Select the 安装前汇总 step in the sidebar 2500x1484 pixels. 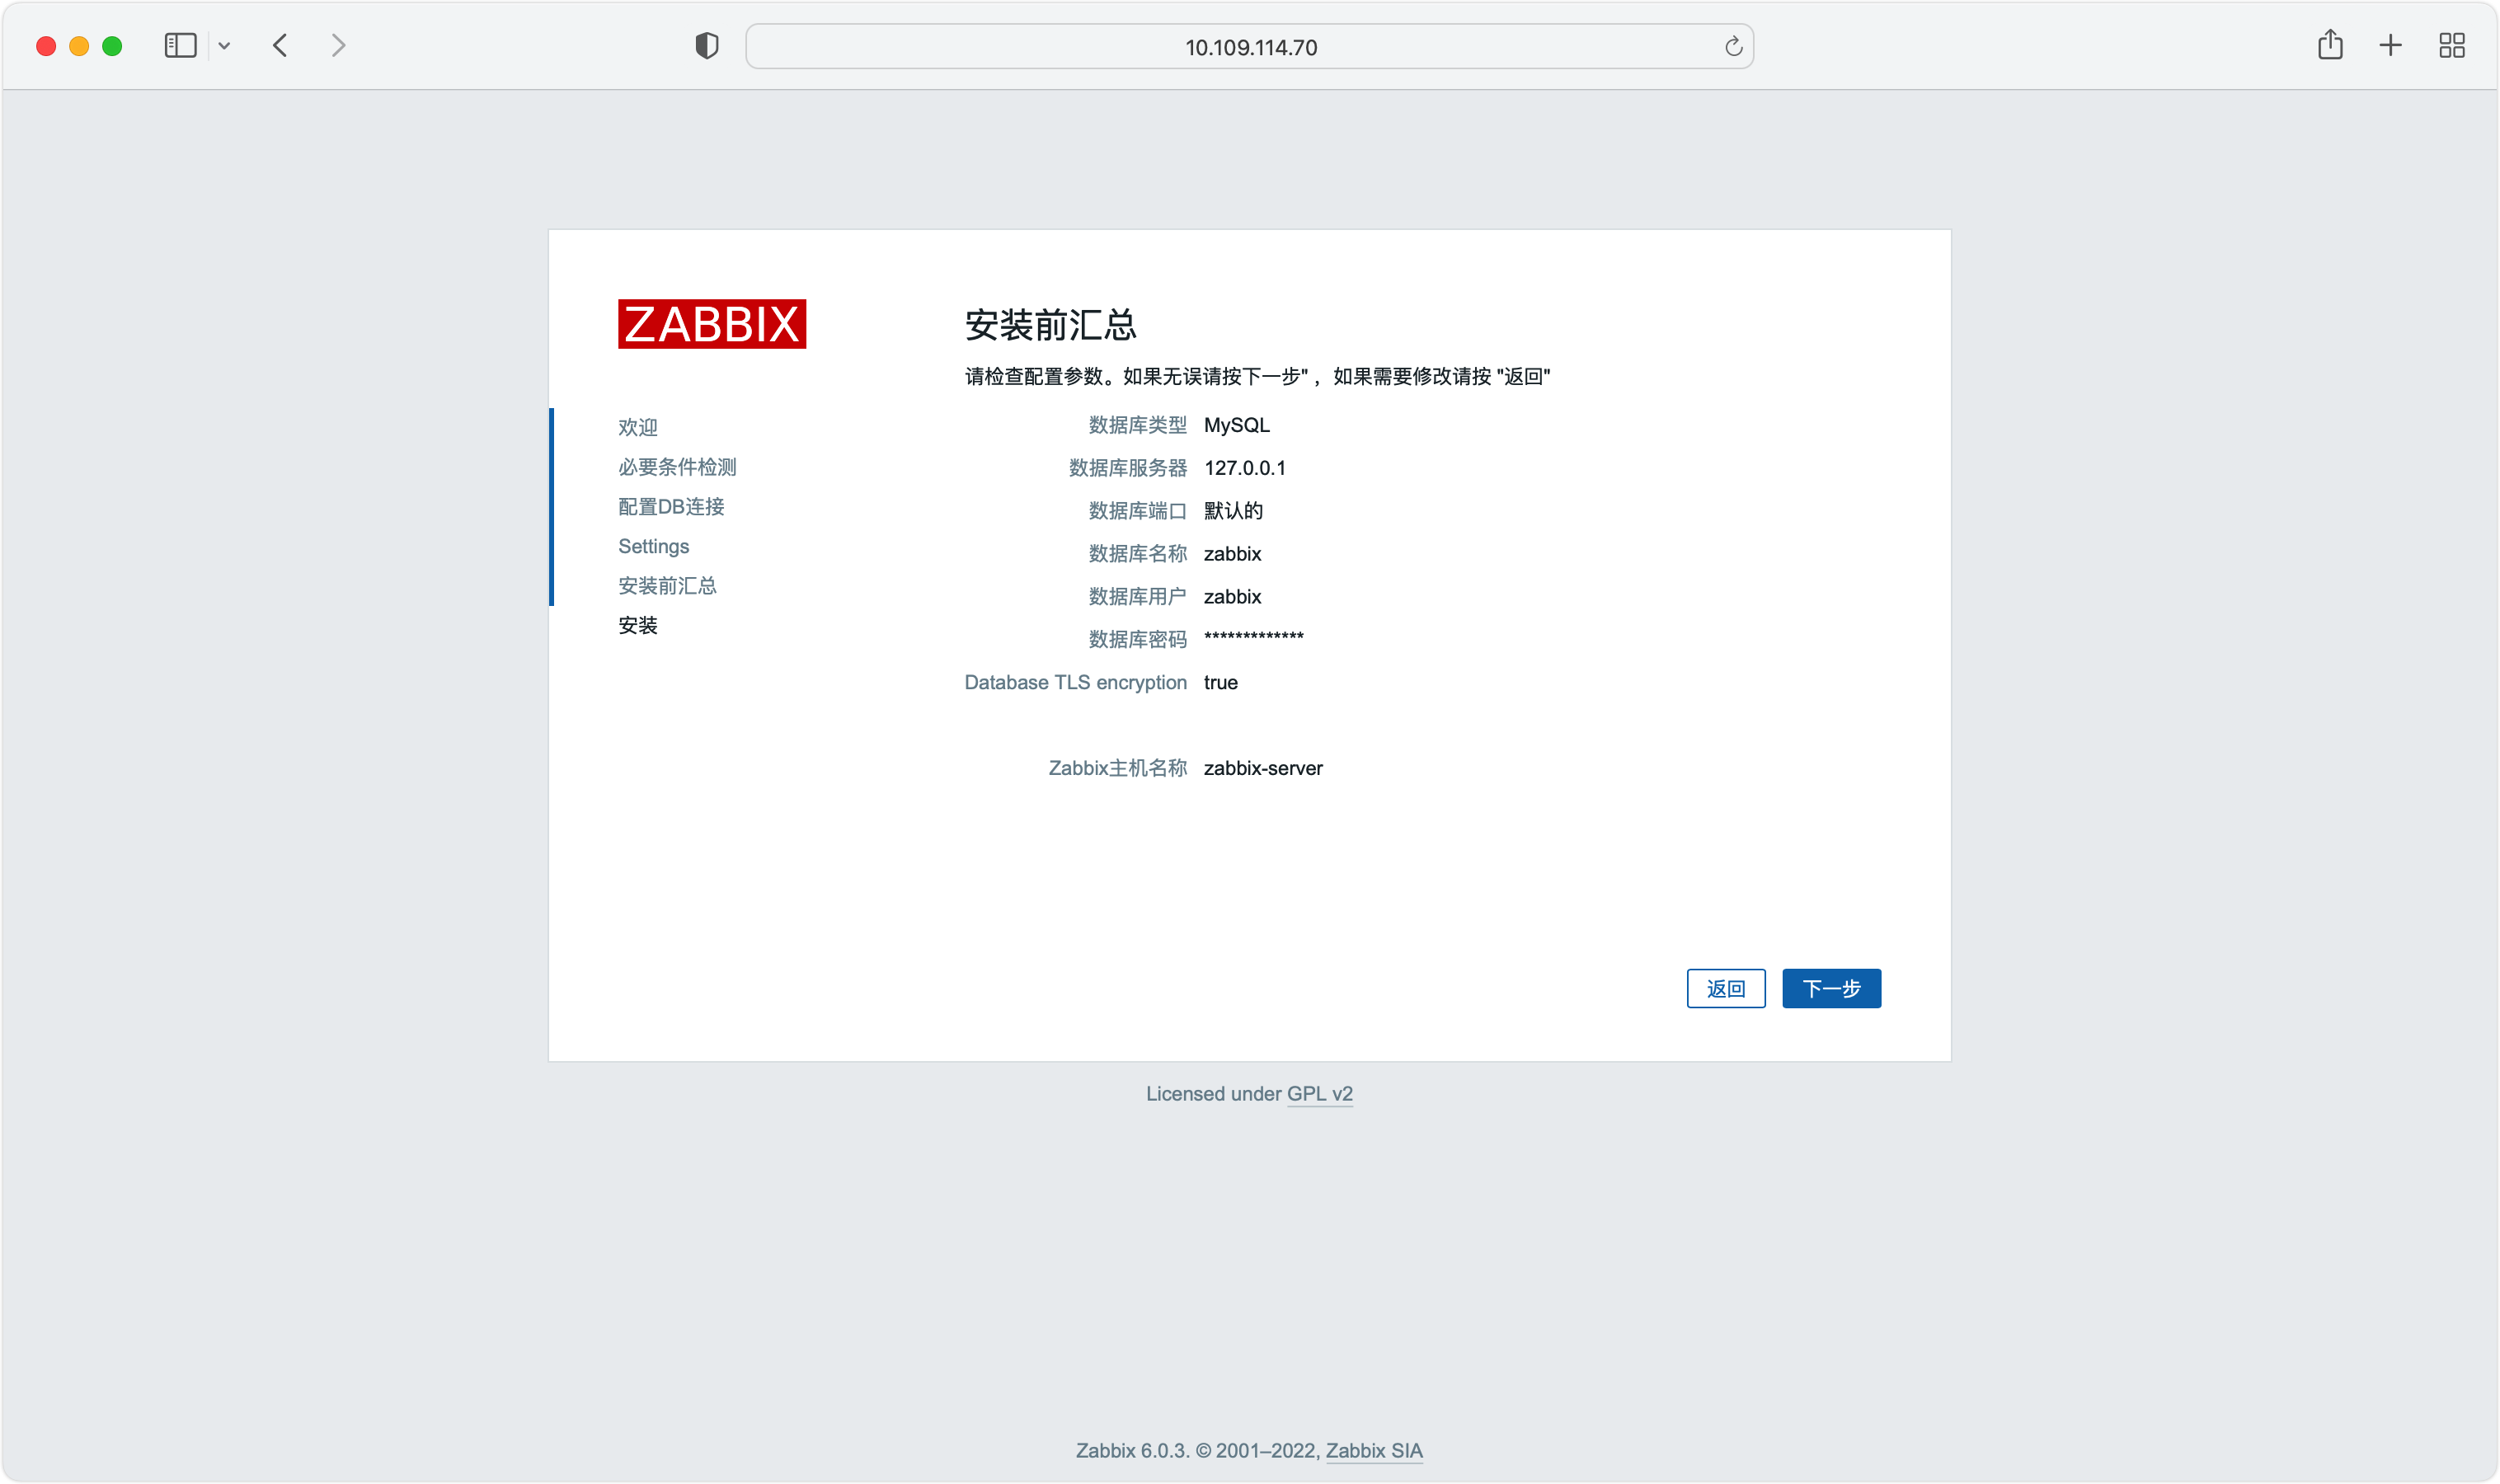click(667, 586)
